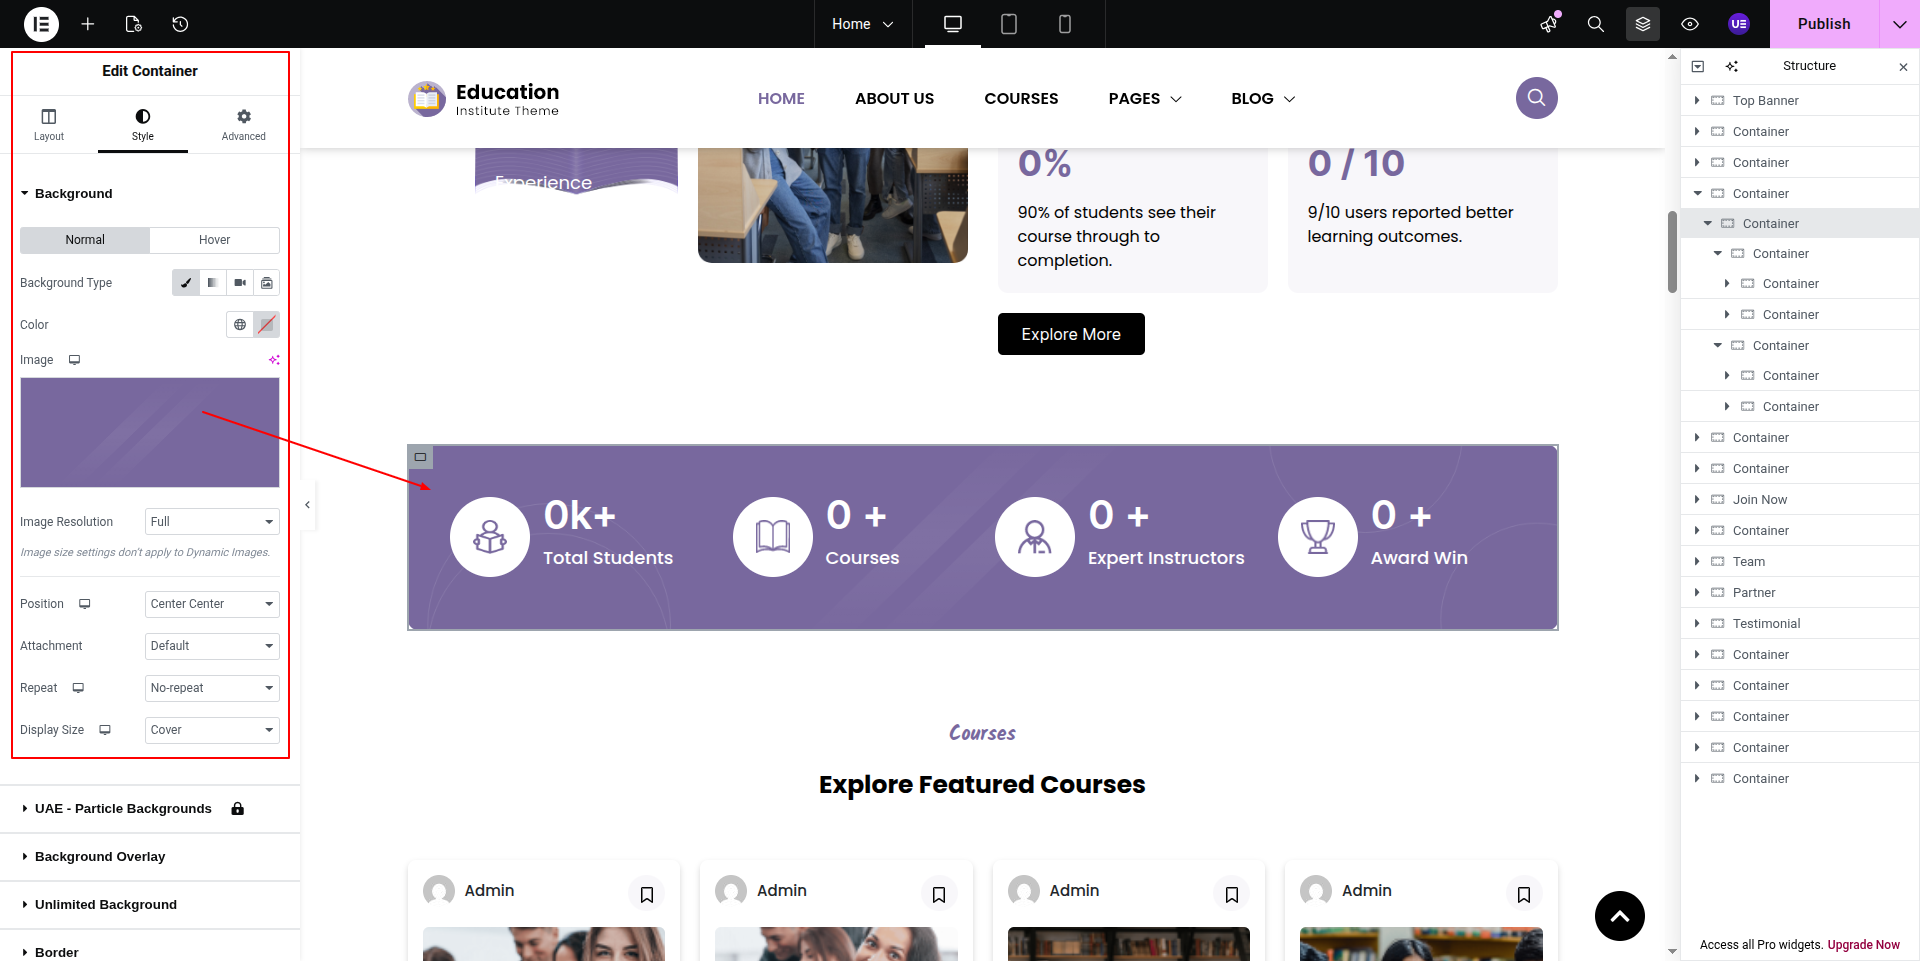Select the video background type

point(240,283)
